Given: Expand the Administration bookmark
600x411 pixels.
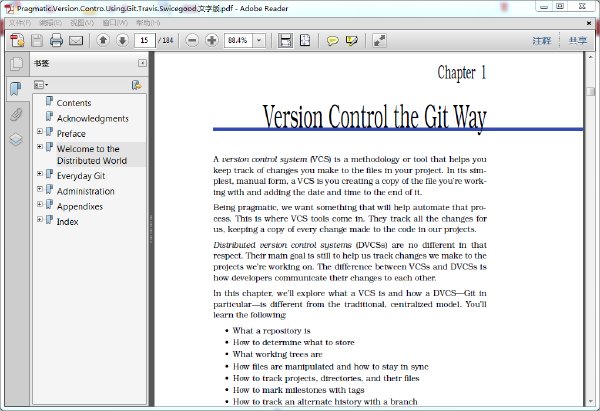Looking at the screenshot, I should (x=40, y=189).
